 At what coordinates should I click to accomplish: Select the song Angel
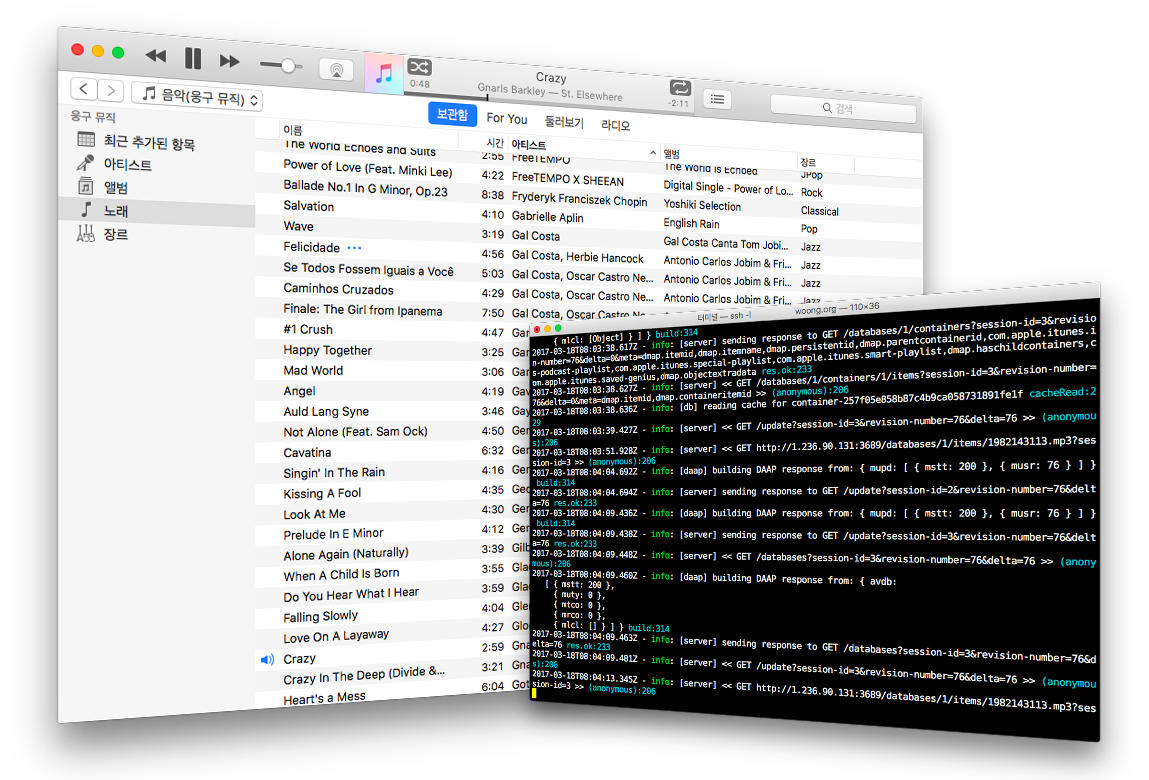pyautogui.click(x=299, y=391)
